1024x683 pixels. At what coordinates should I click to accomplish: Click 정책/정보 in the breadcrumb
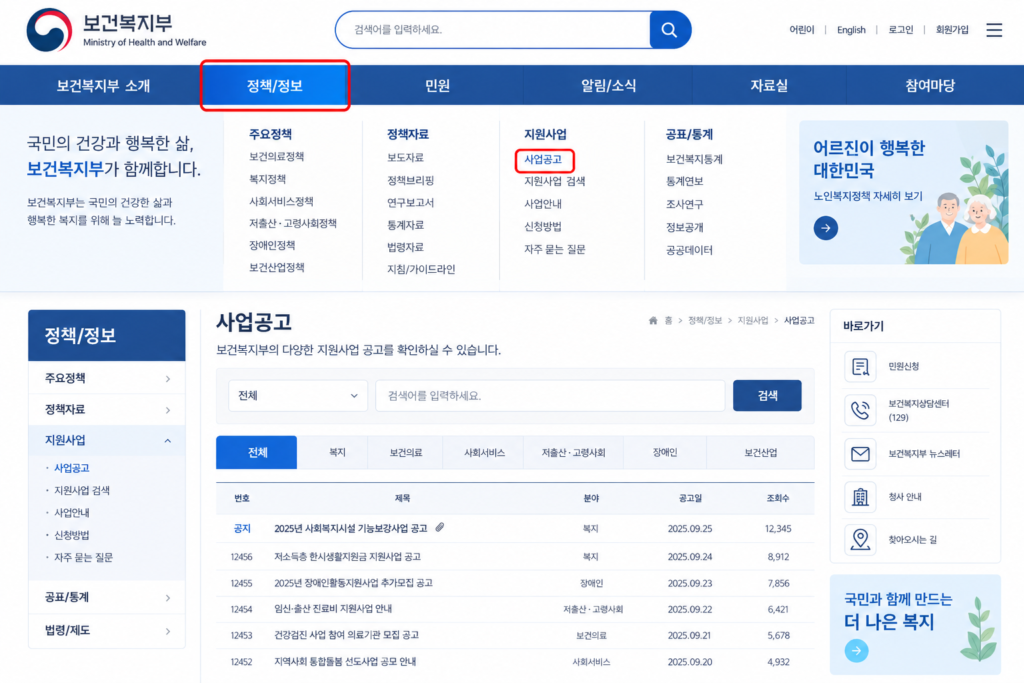click(x=705, y=321)
